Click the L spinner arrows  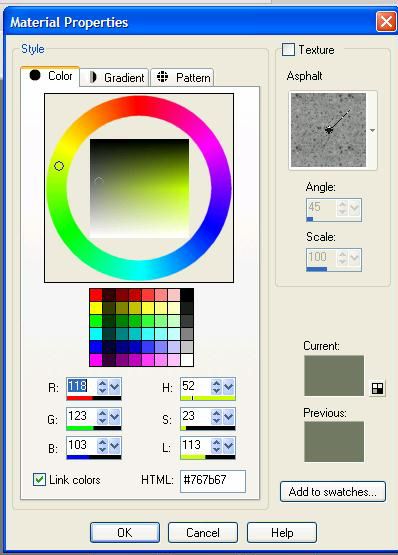(216, 446)
